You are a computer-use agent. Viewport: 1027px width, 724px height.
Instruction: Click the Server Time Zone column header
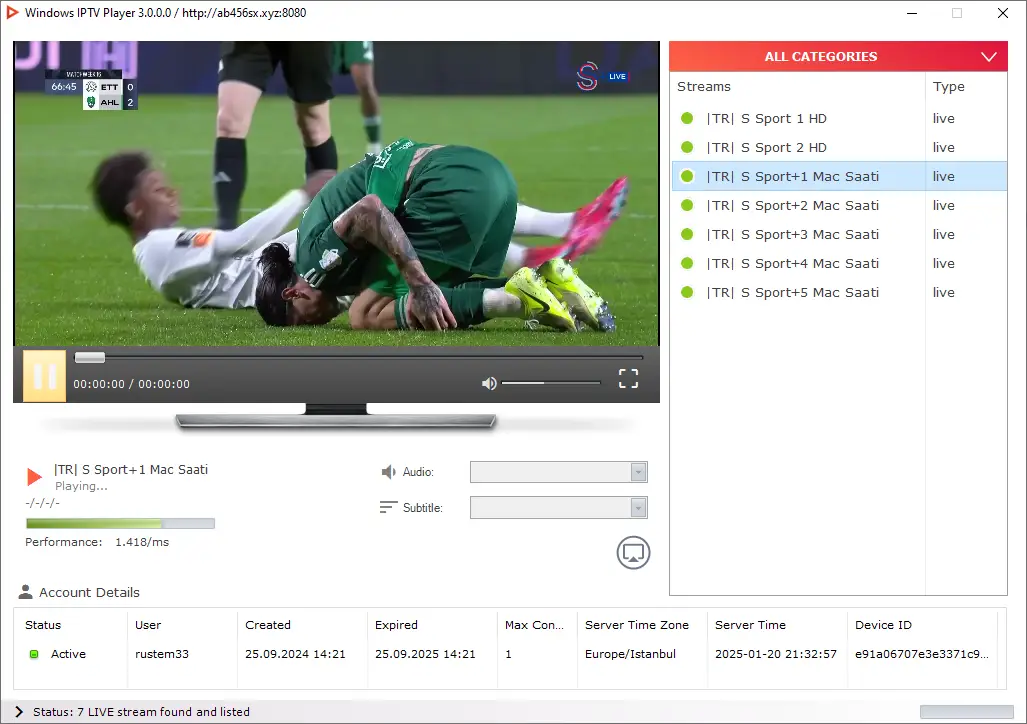(x=637, y=625)
